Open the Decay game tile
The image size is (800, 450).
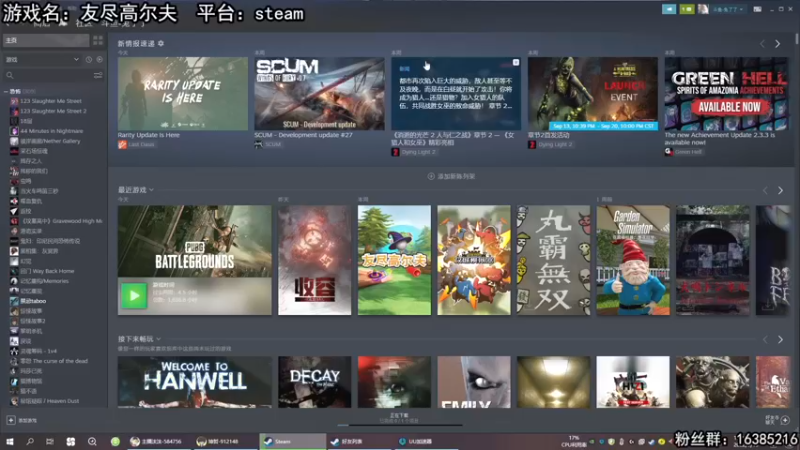point(315,382)
